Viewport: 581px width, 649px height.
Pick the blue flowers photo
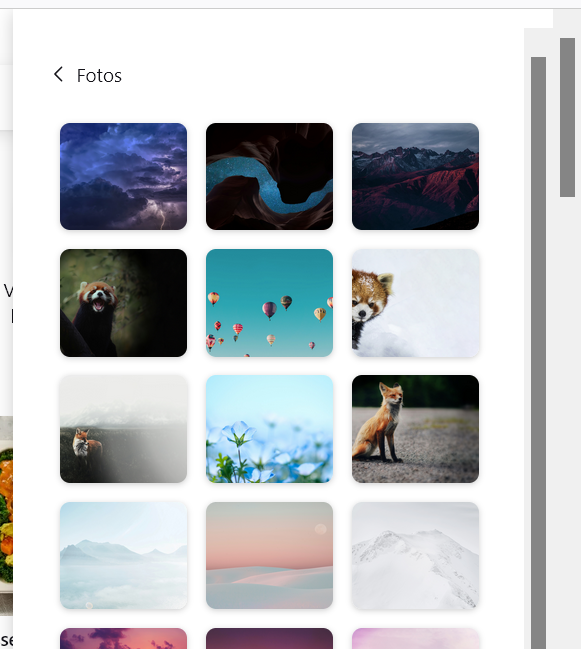pyautogui.click(x=269, y=429)
